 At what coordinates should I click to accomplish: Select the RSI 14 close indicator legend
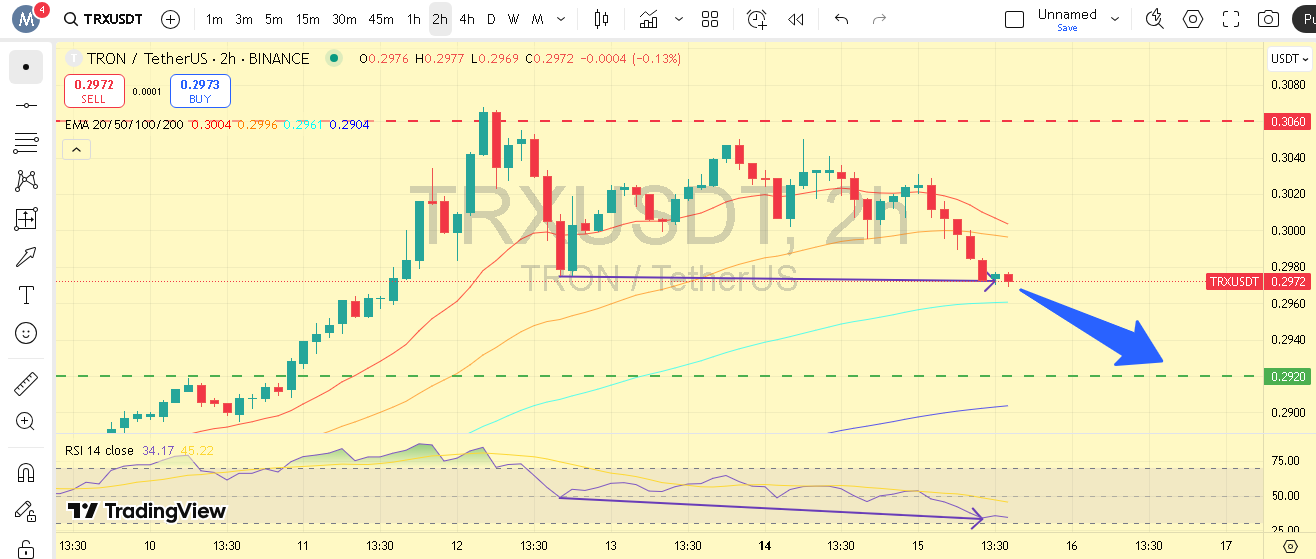(99, 451)
